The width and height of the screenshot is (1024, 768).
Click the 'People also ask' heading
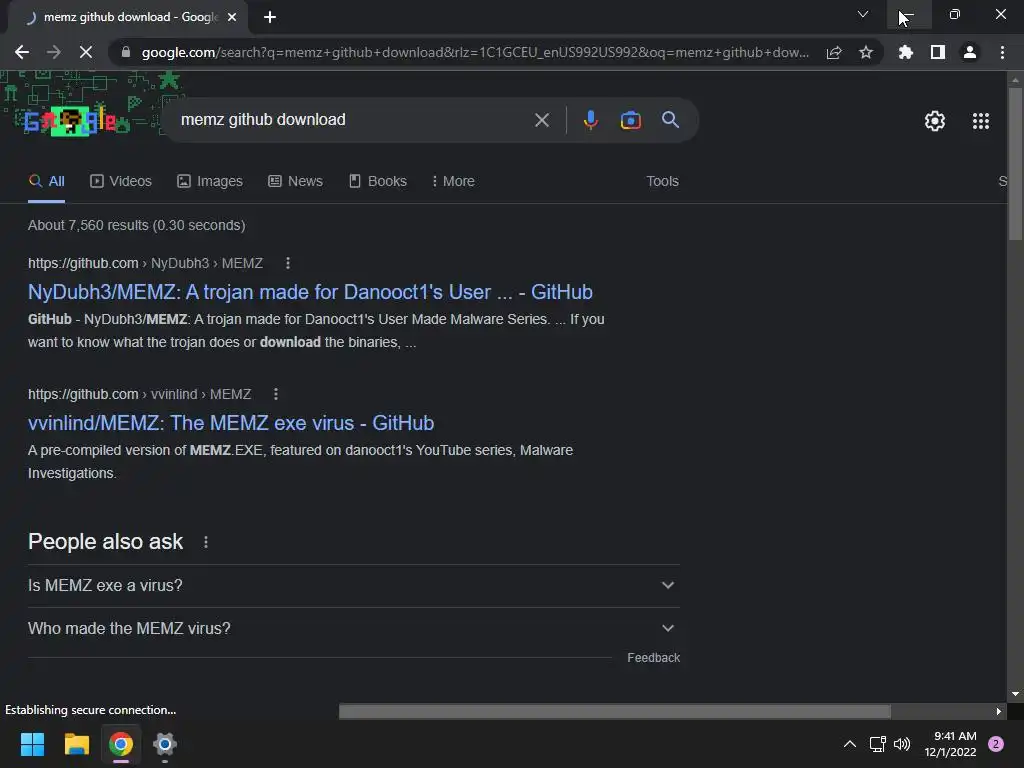pos(106,541)
